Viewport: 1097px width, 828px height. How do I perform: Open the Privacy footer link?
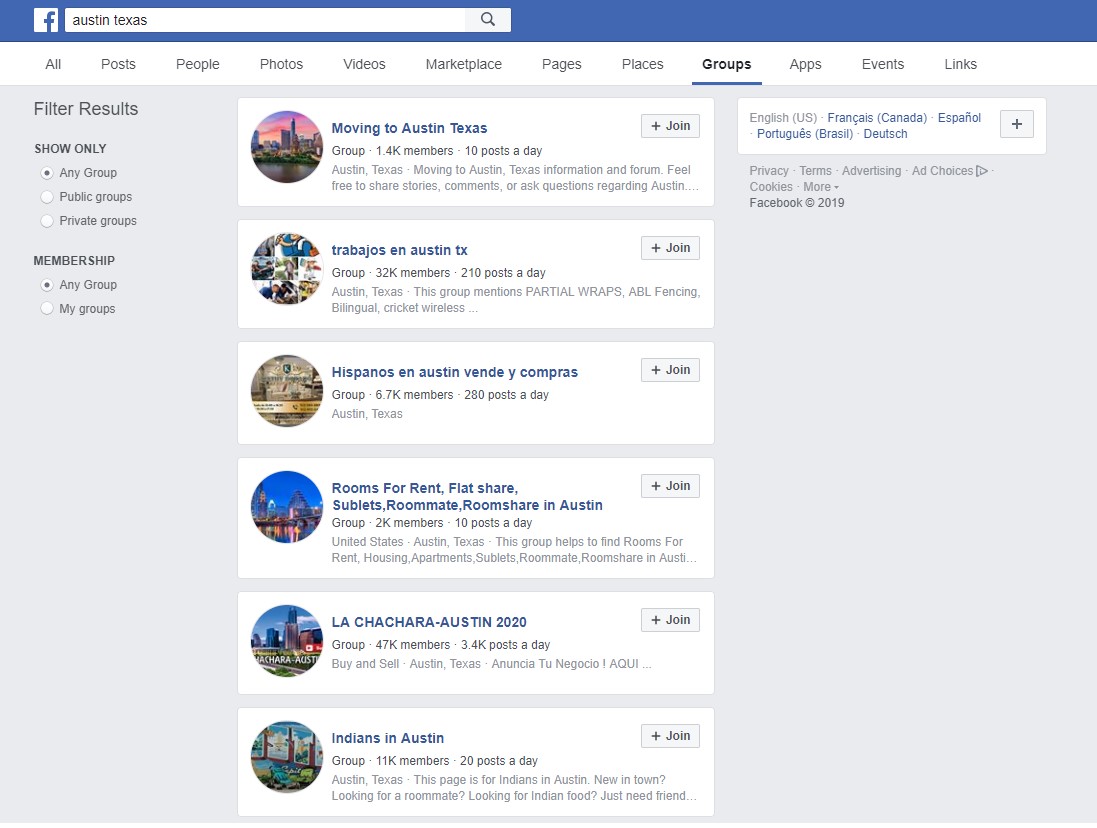tap(769, 171)
